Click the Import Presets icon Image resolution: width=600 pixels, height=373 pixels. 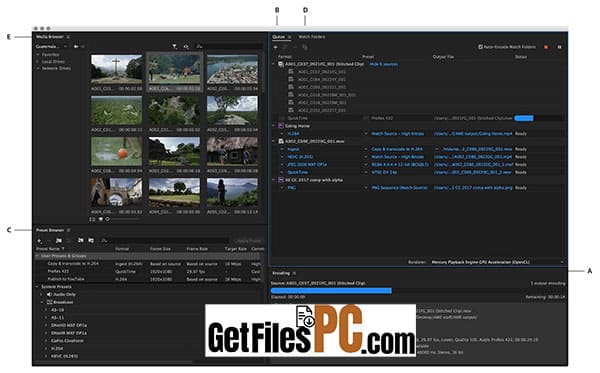click(x=80, y=240)
